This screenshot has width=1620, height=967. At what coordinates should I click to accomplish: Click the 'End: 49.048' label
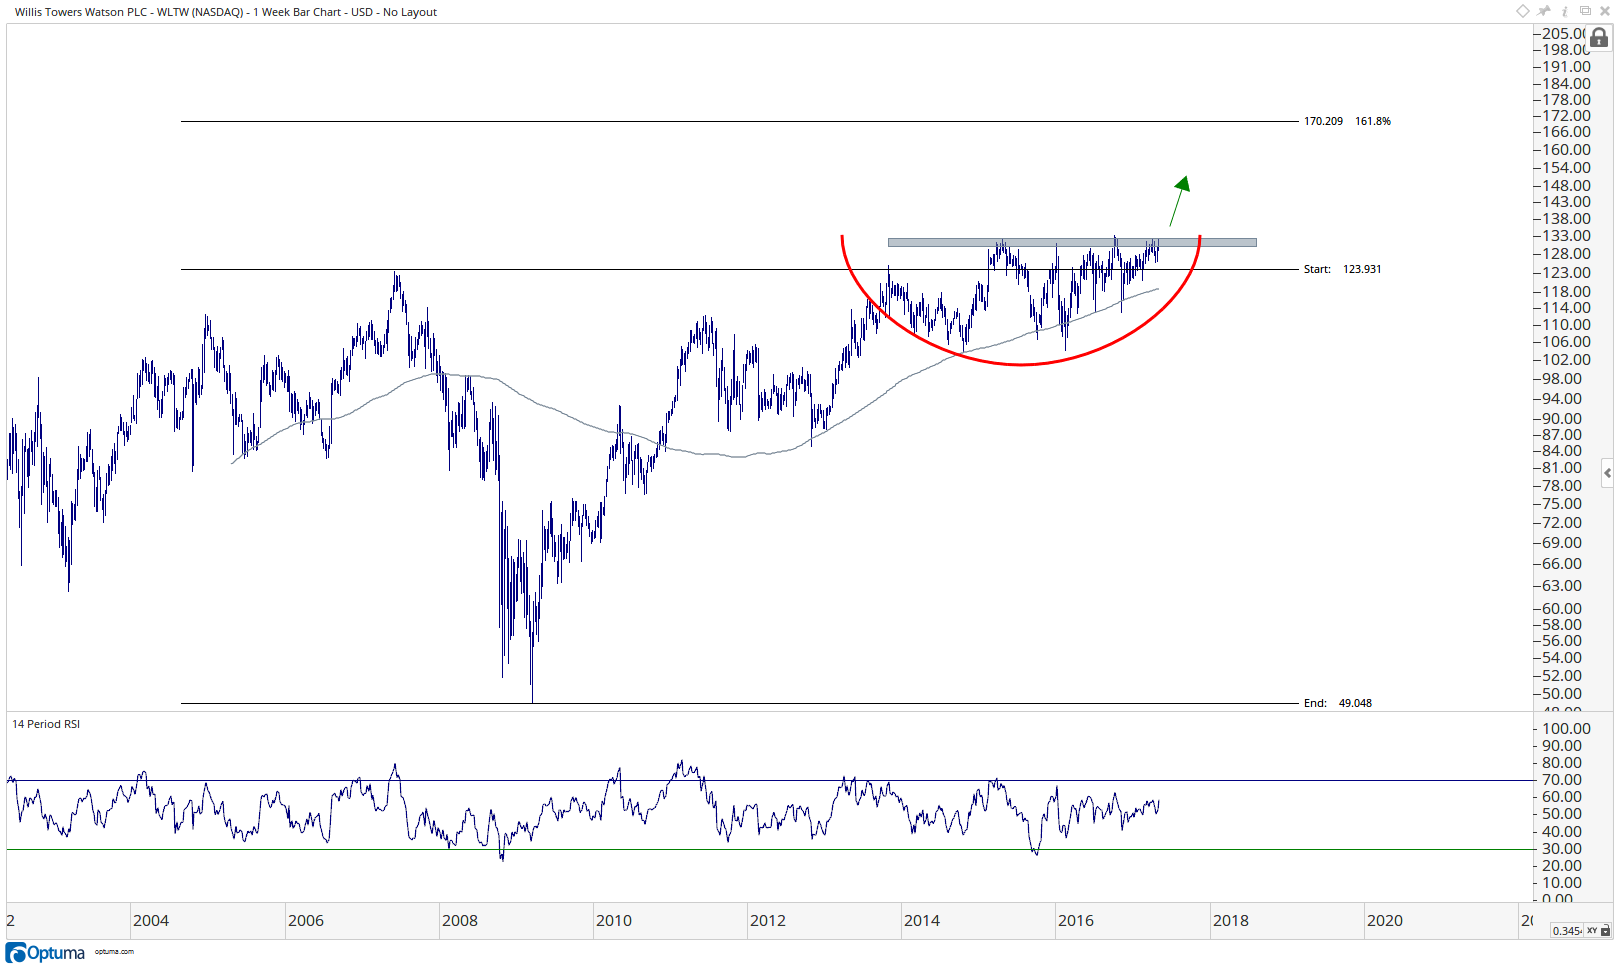pyautogui.click(x=1338, y=703)
